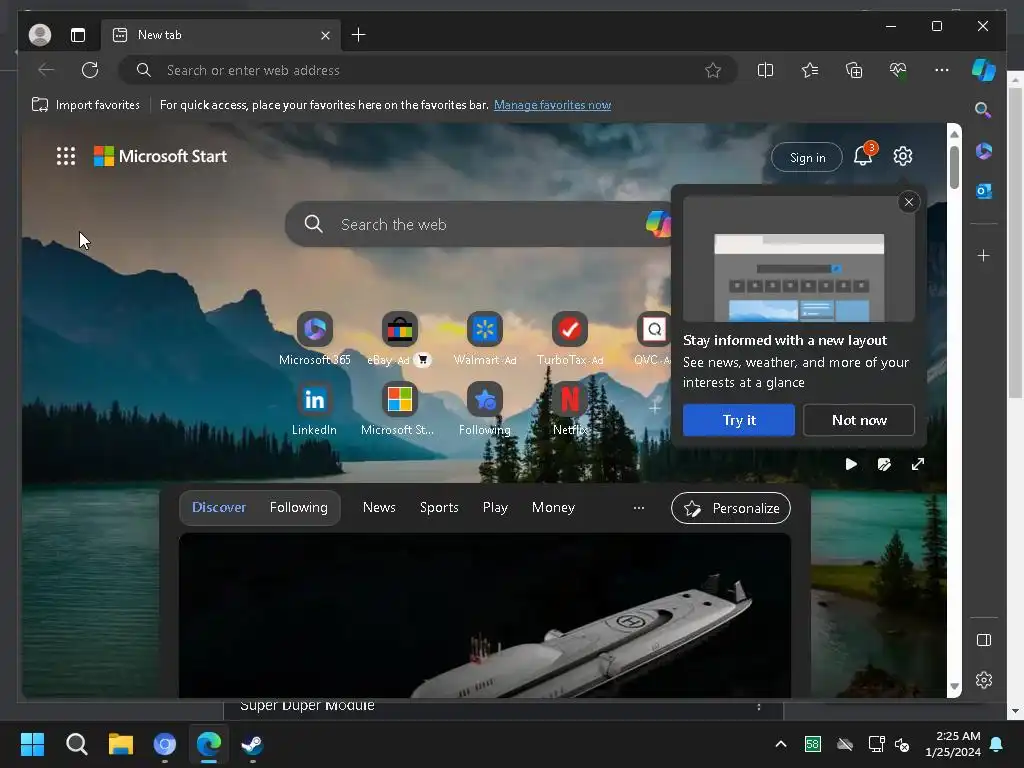The width and height of the screenshot is (1024, 768).
Task: Open the Edge profile avatar
Action: click(40, 35)
